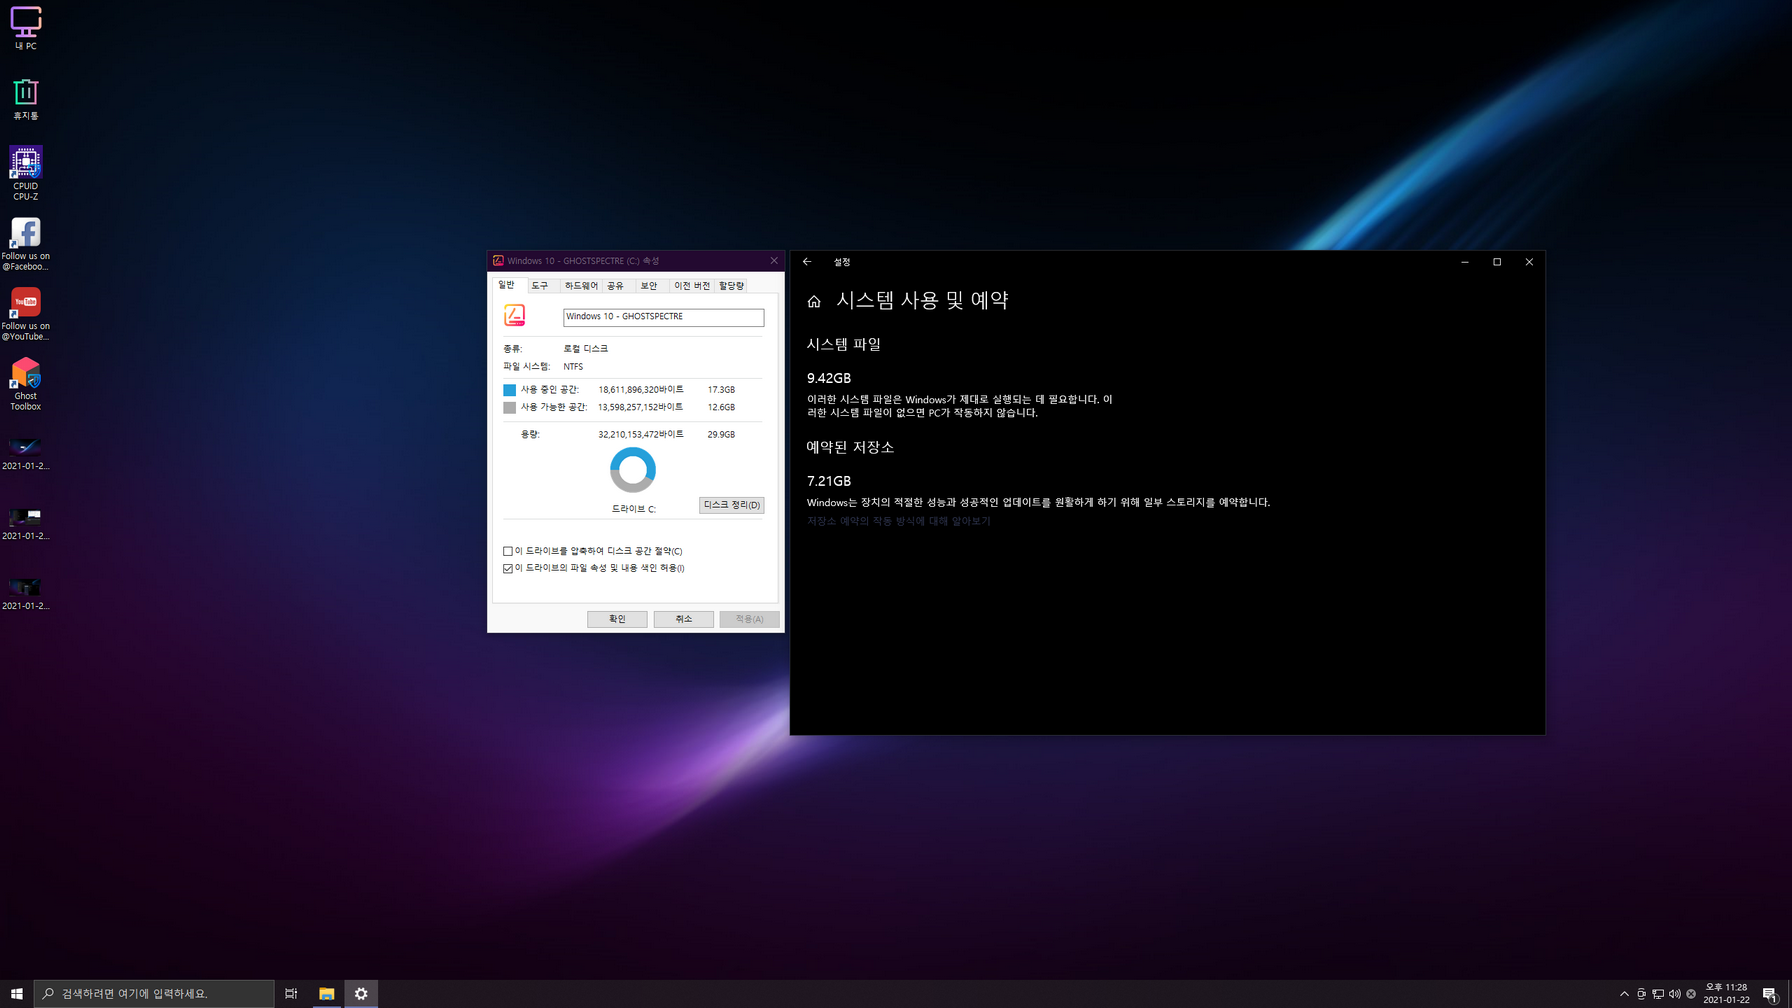Maximize the Settings window
The height and width of the screenshot is (1008, 1792).
pyautogui.click(x=1497, y=262)
